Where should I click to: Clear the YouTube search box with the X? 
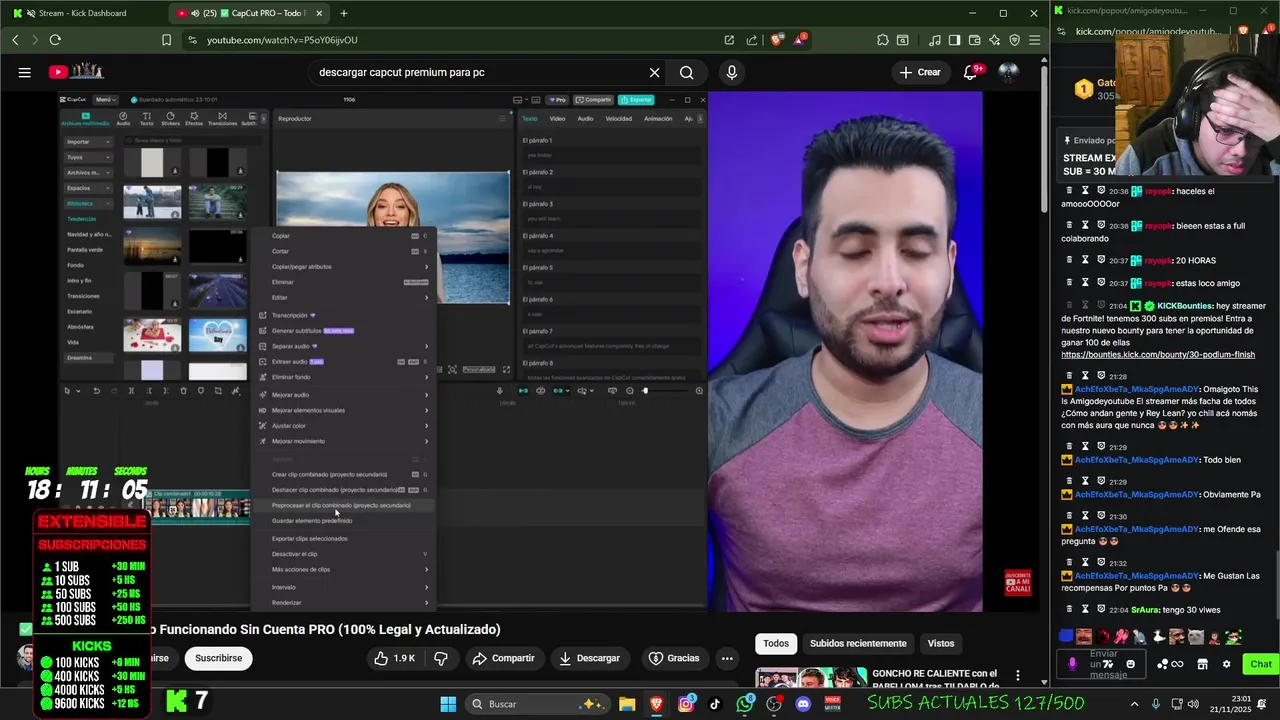654,72
